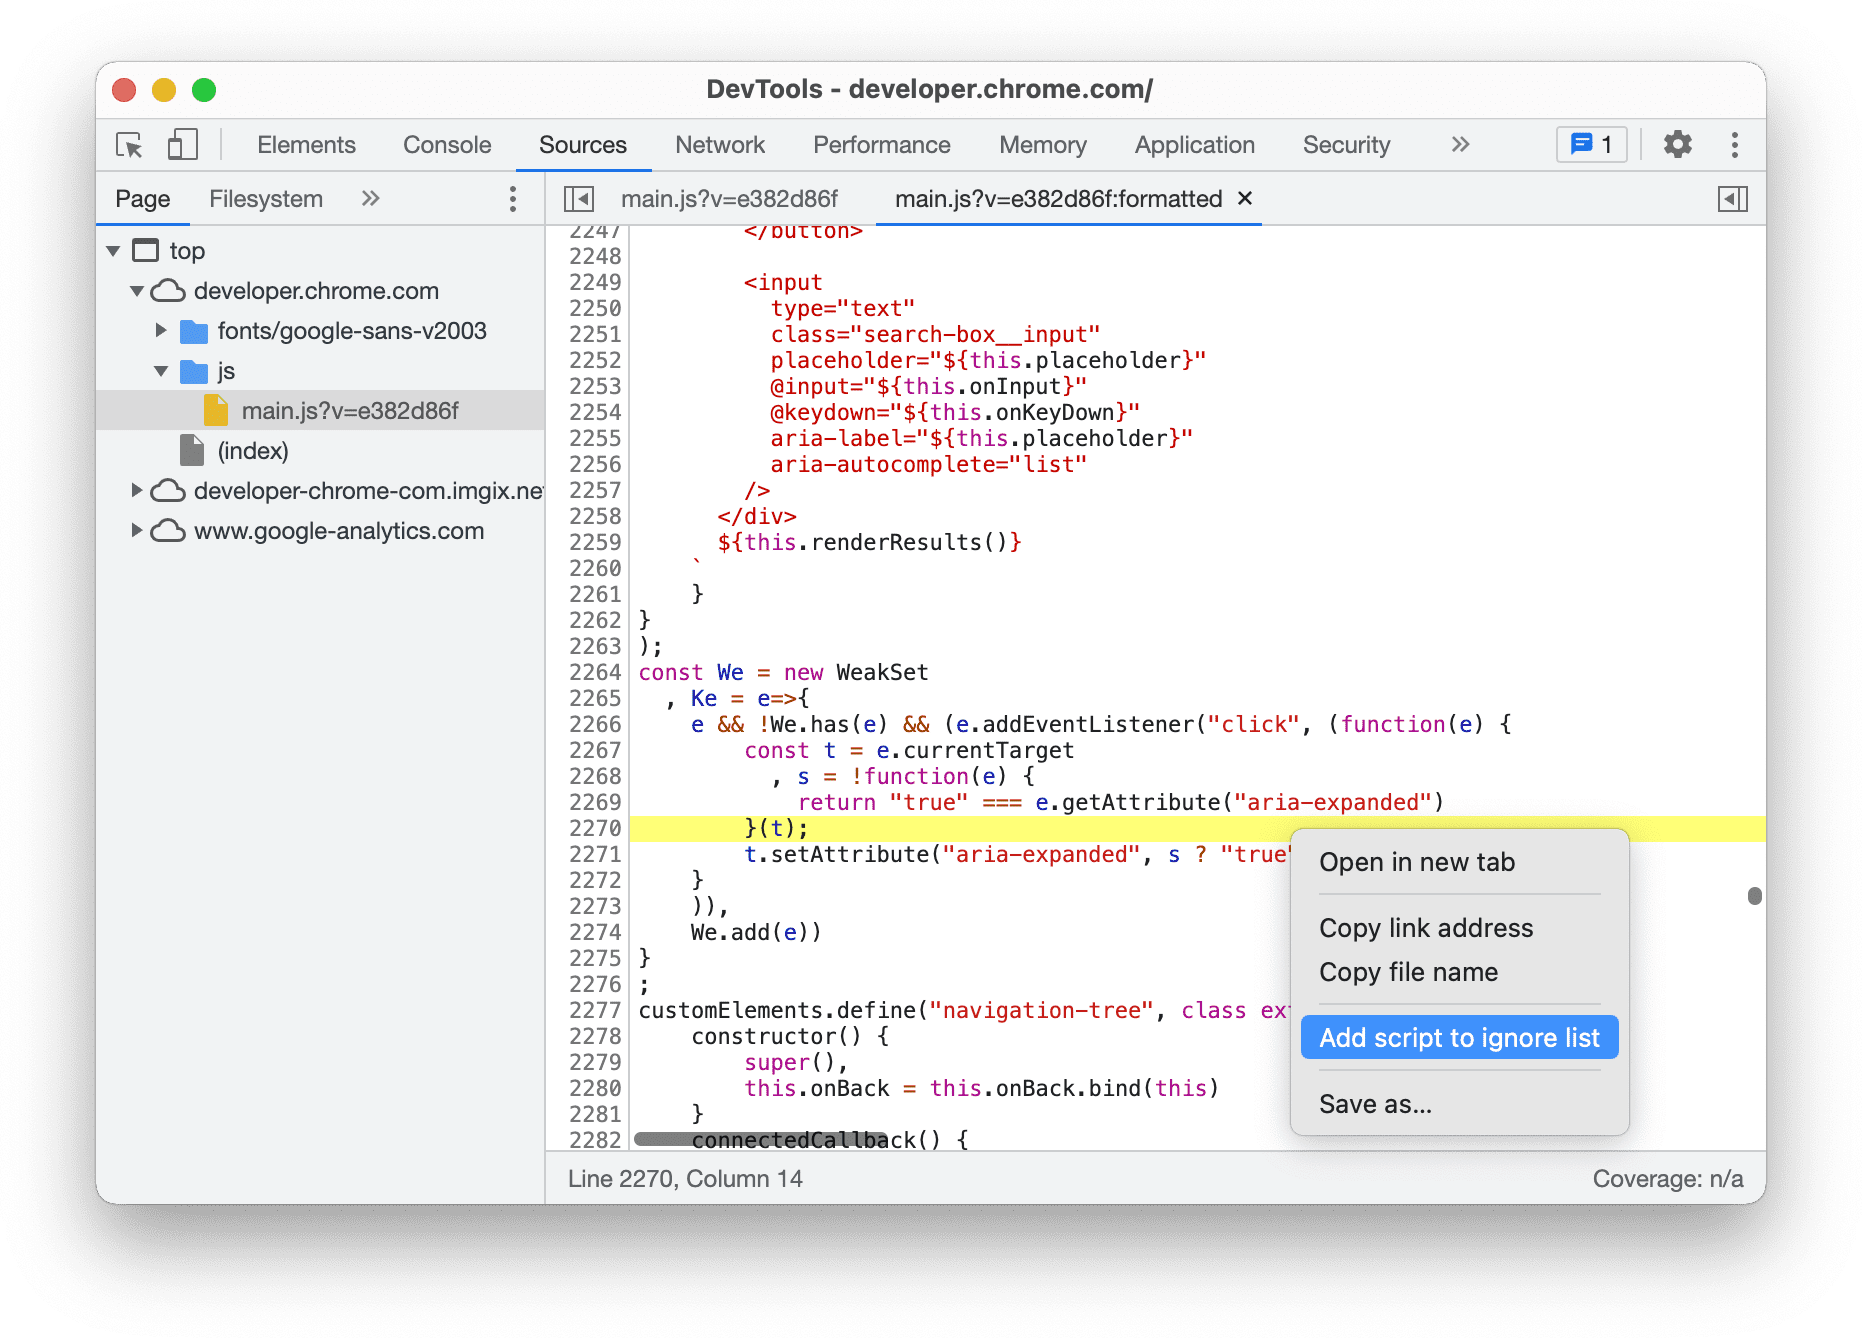Reveal more navigator tabs via the chevron

[x=370, y=199]
